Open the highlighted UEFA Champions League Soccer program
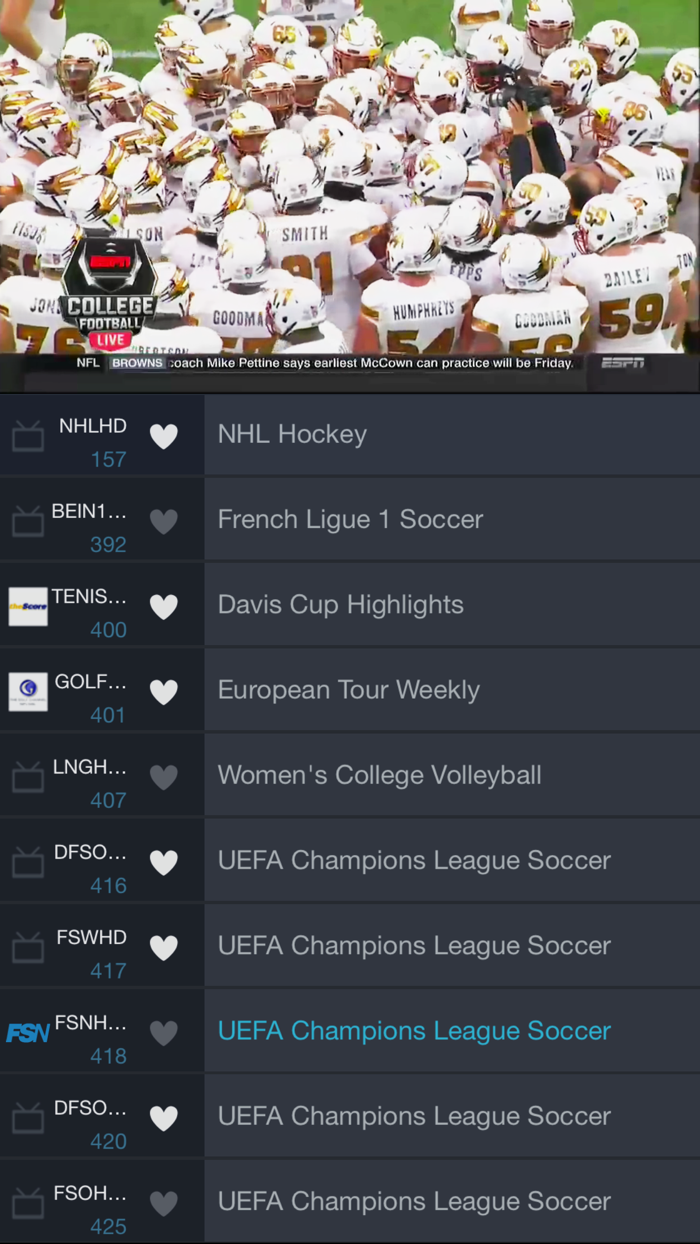Viewport: 700px width, 1244px height. coord(414,1031)
